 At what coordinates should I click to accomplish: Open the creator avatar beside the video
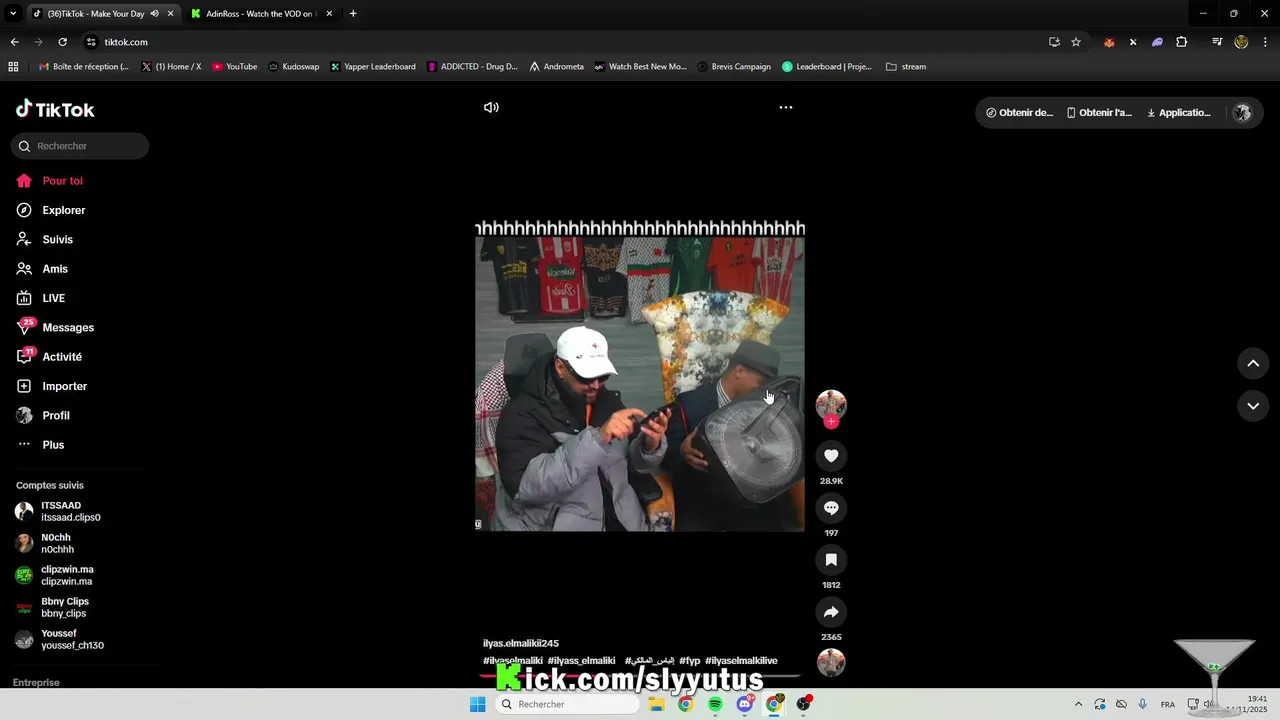831,404
